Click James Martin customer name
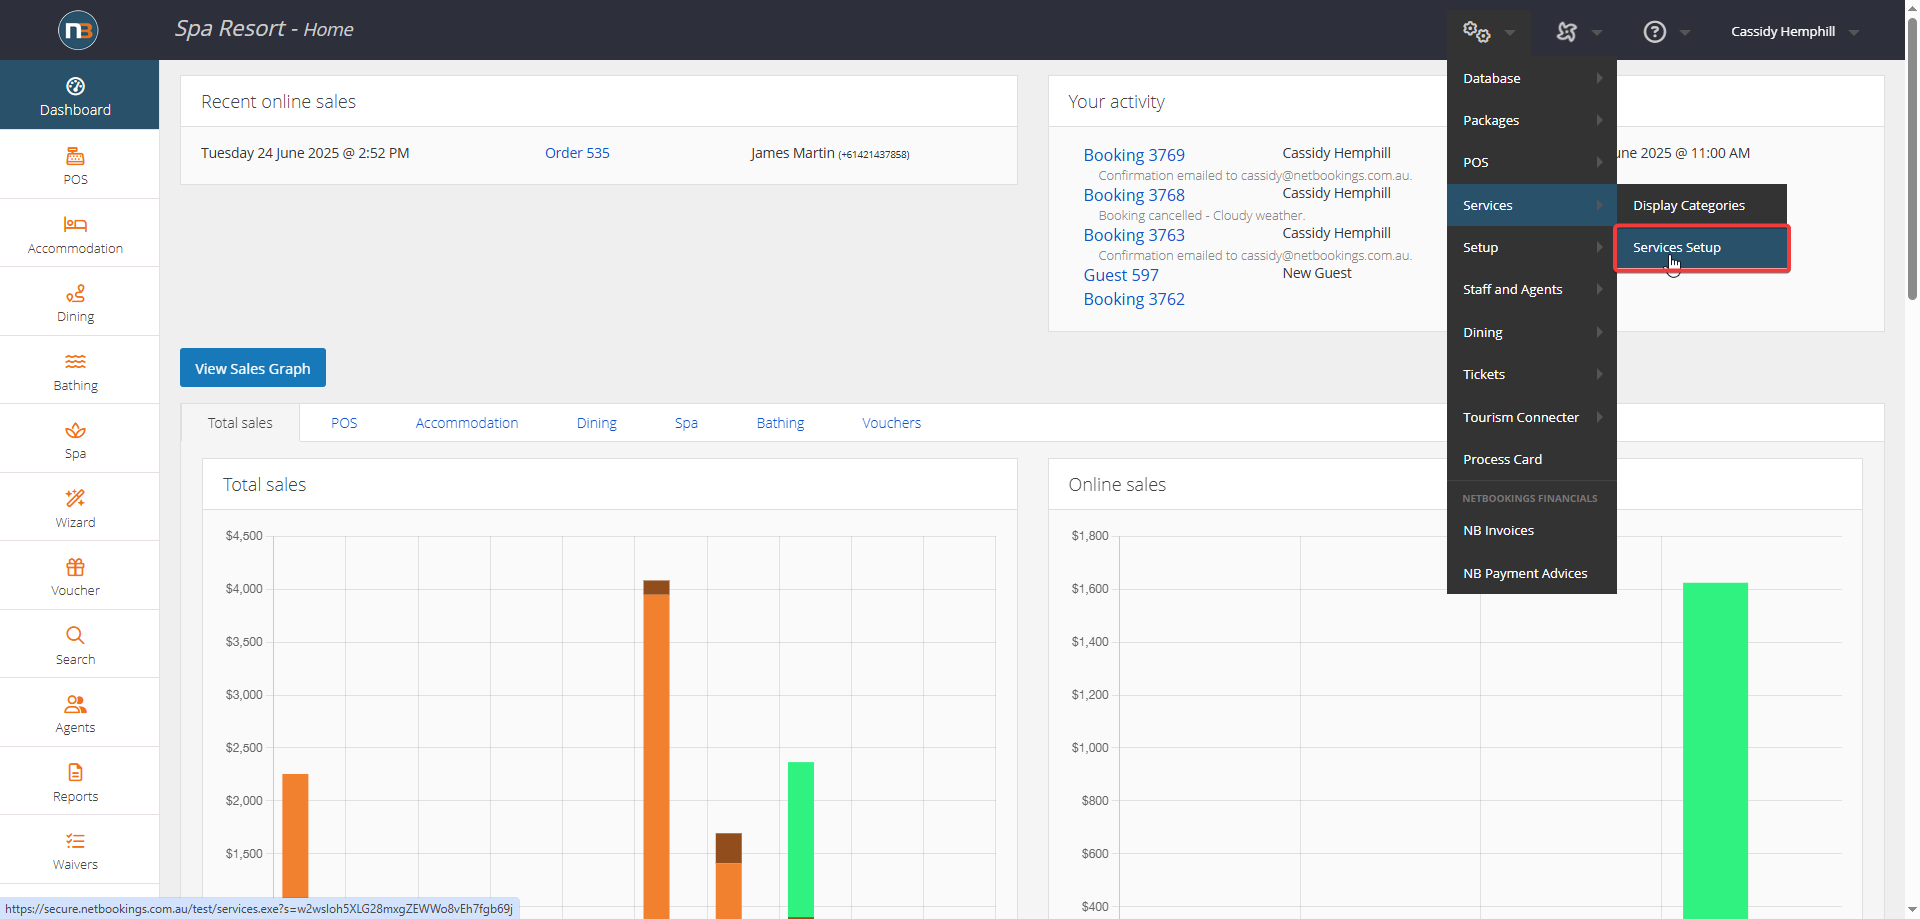Screen dimensions: 1920x919 (x=792, y=153)
